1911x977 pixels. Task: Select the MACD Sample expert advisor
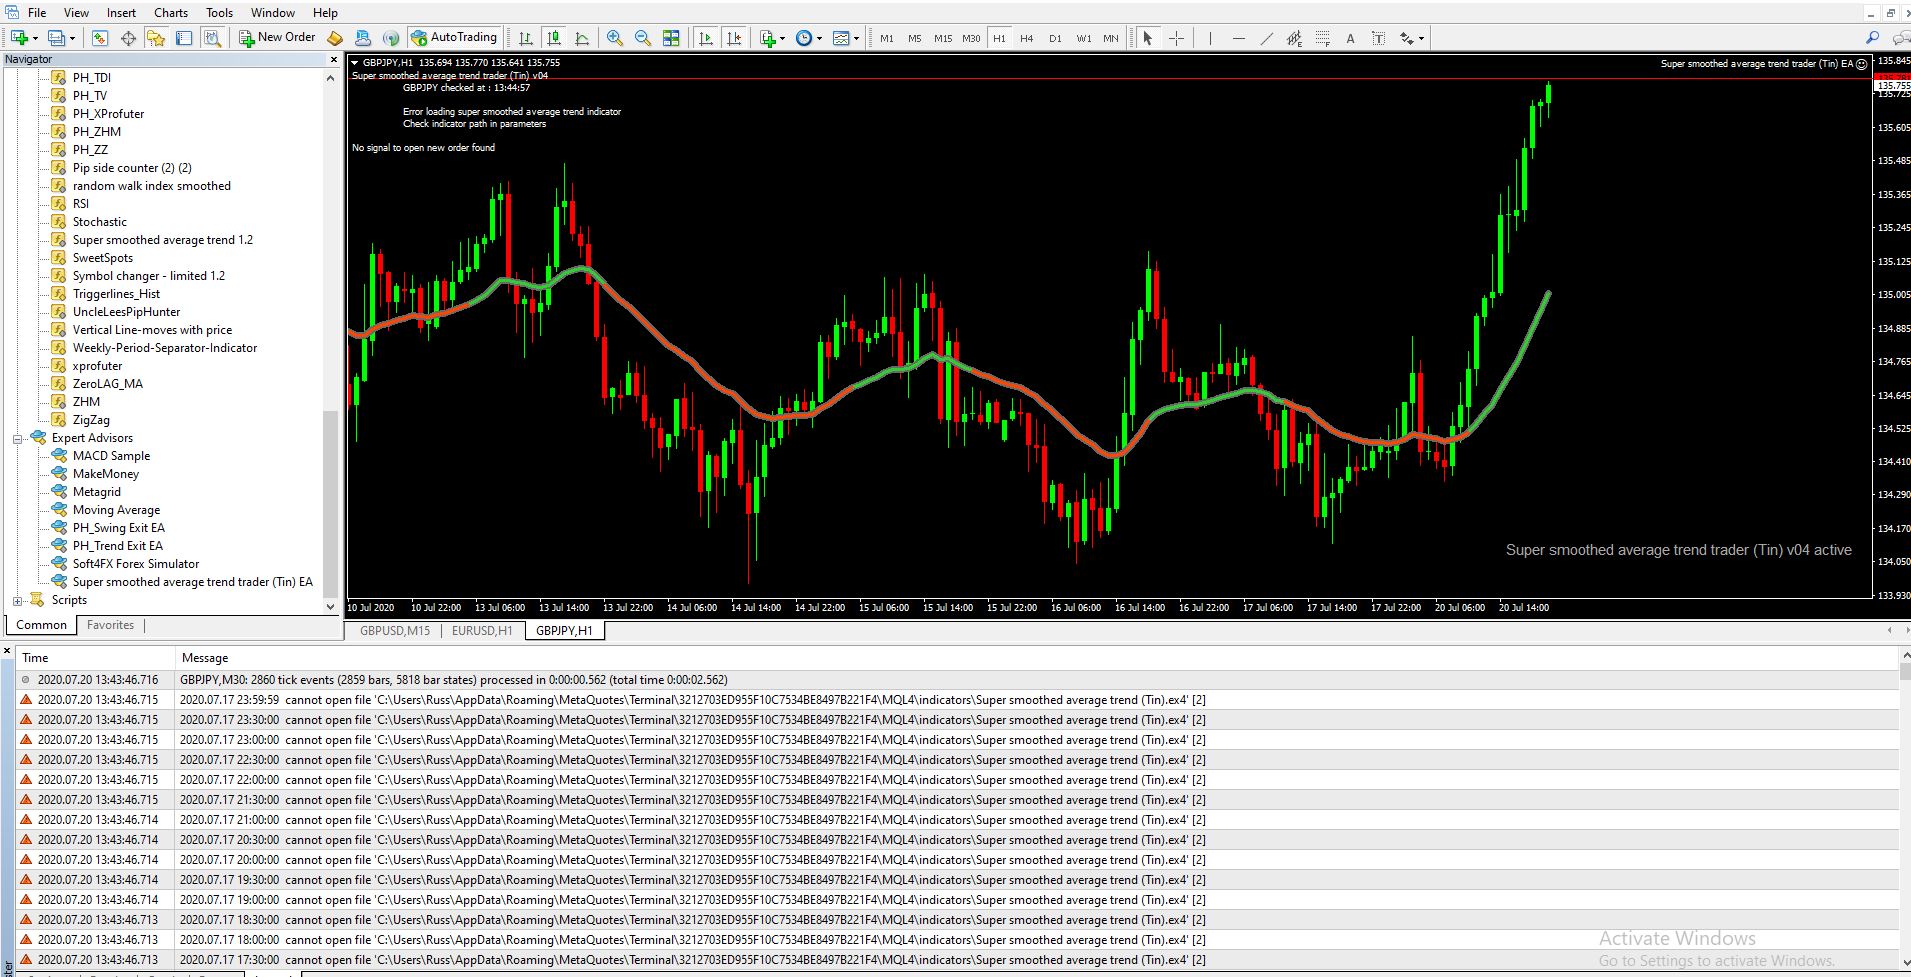tap(111, 456)
